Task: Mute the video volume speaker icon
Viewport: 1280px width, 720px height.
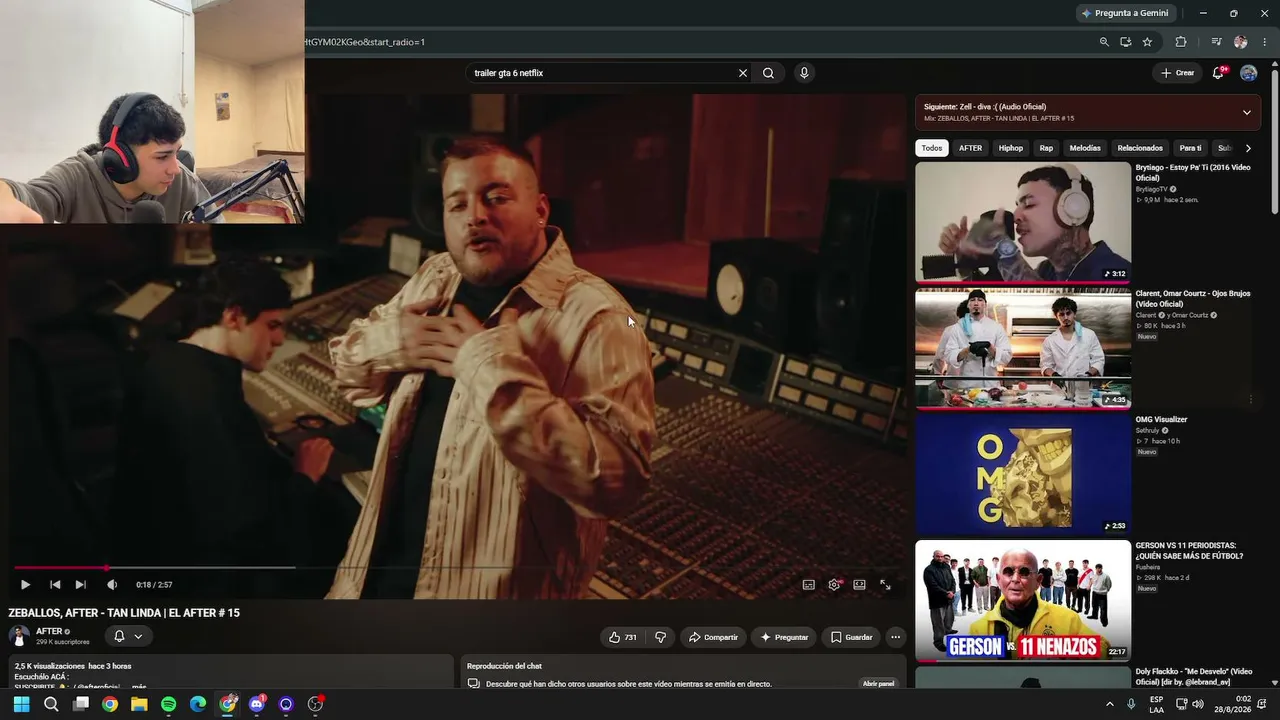Action: pos(112,585)
